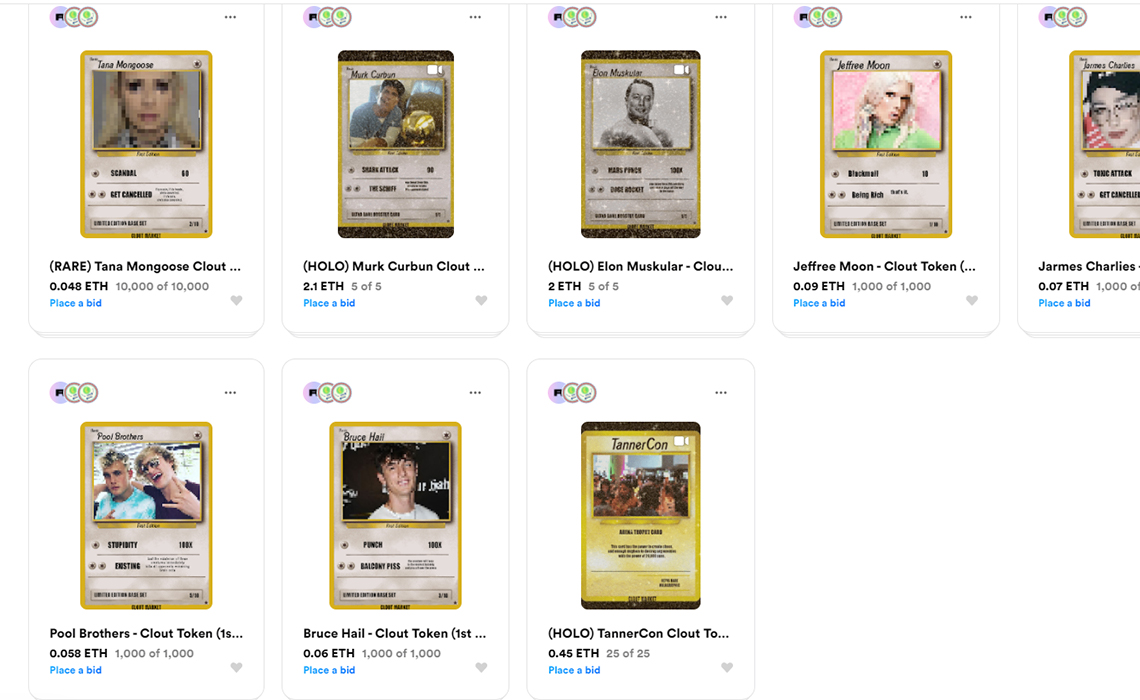Open more options for Murk Curbun card
The width and height of the screenshot is (1140, 700).
475,17
